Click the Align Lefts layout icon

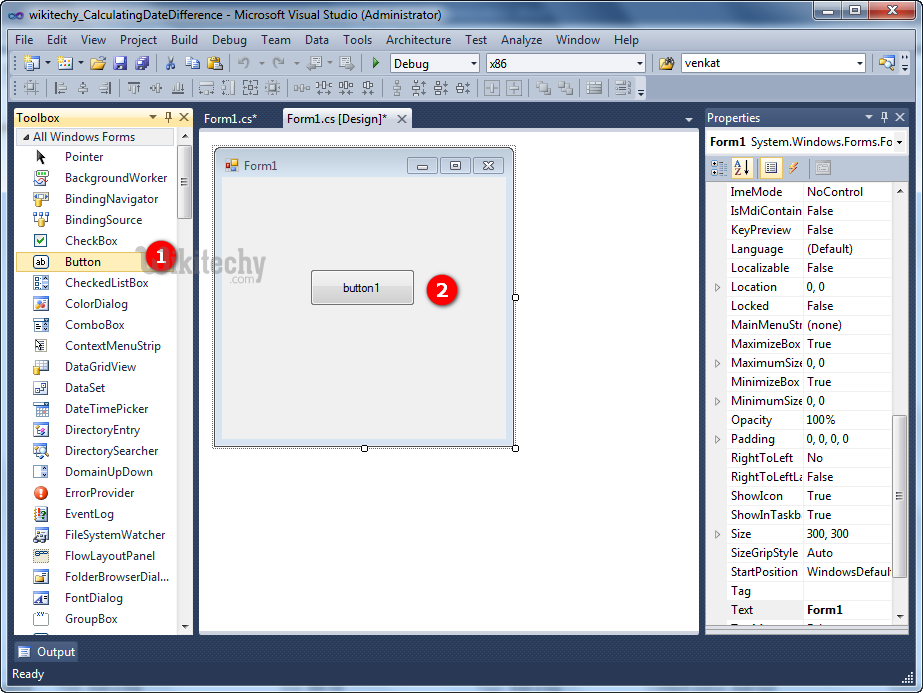click(61, 88)
